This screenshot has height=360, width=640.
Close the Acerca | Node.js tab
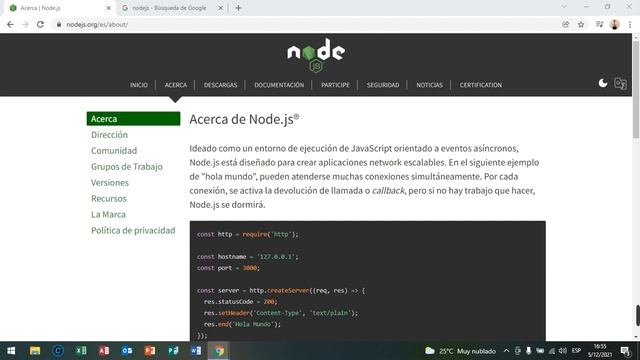coord(109,8)
